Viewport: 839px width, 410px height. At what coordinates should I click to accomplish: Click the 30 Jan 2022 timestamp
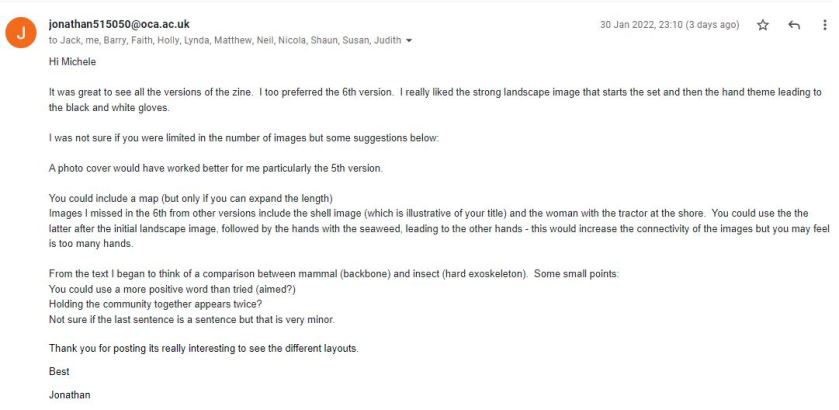(669, 25)
